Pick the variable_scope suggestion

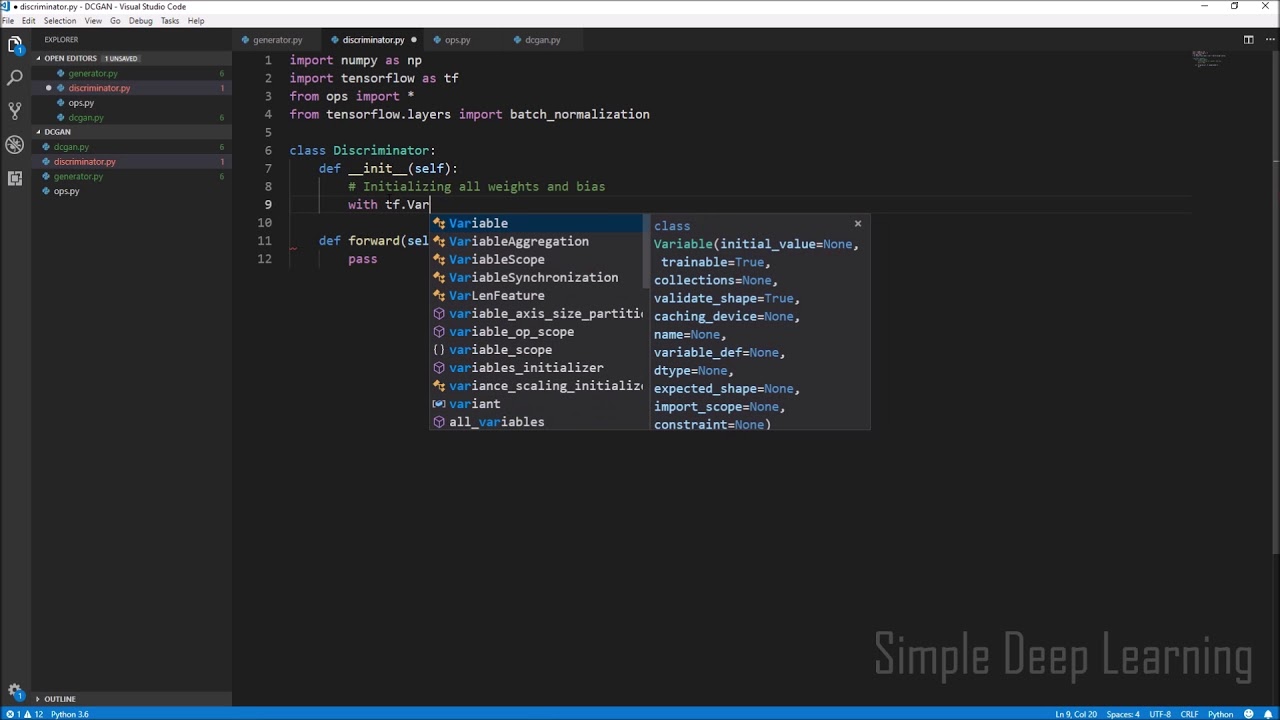537,350
